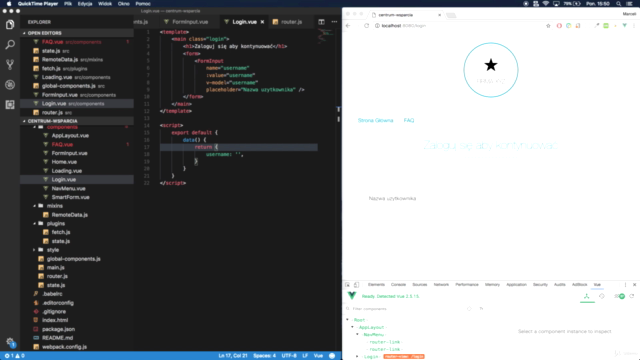
Task: Open the Vue devtools components tree view
Action: tap(587, 296)
